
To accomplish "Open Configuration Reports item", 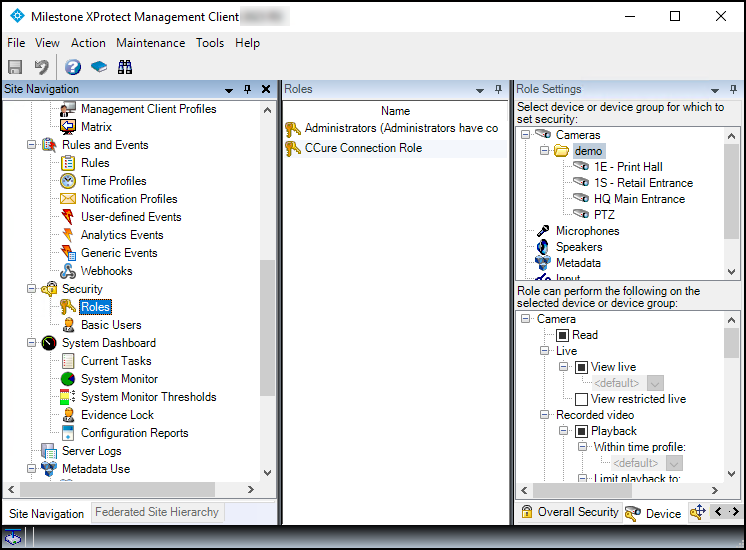I will point(135,433).
